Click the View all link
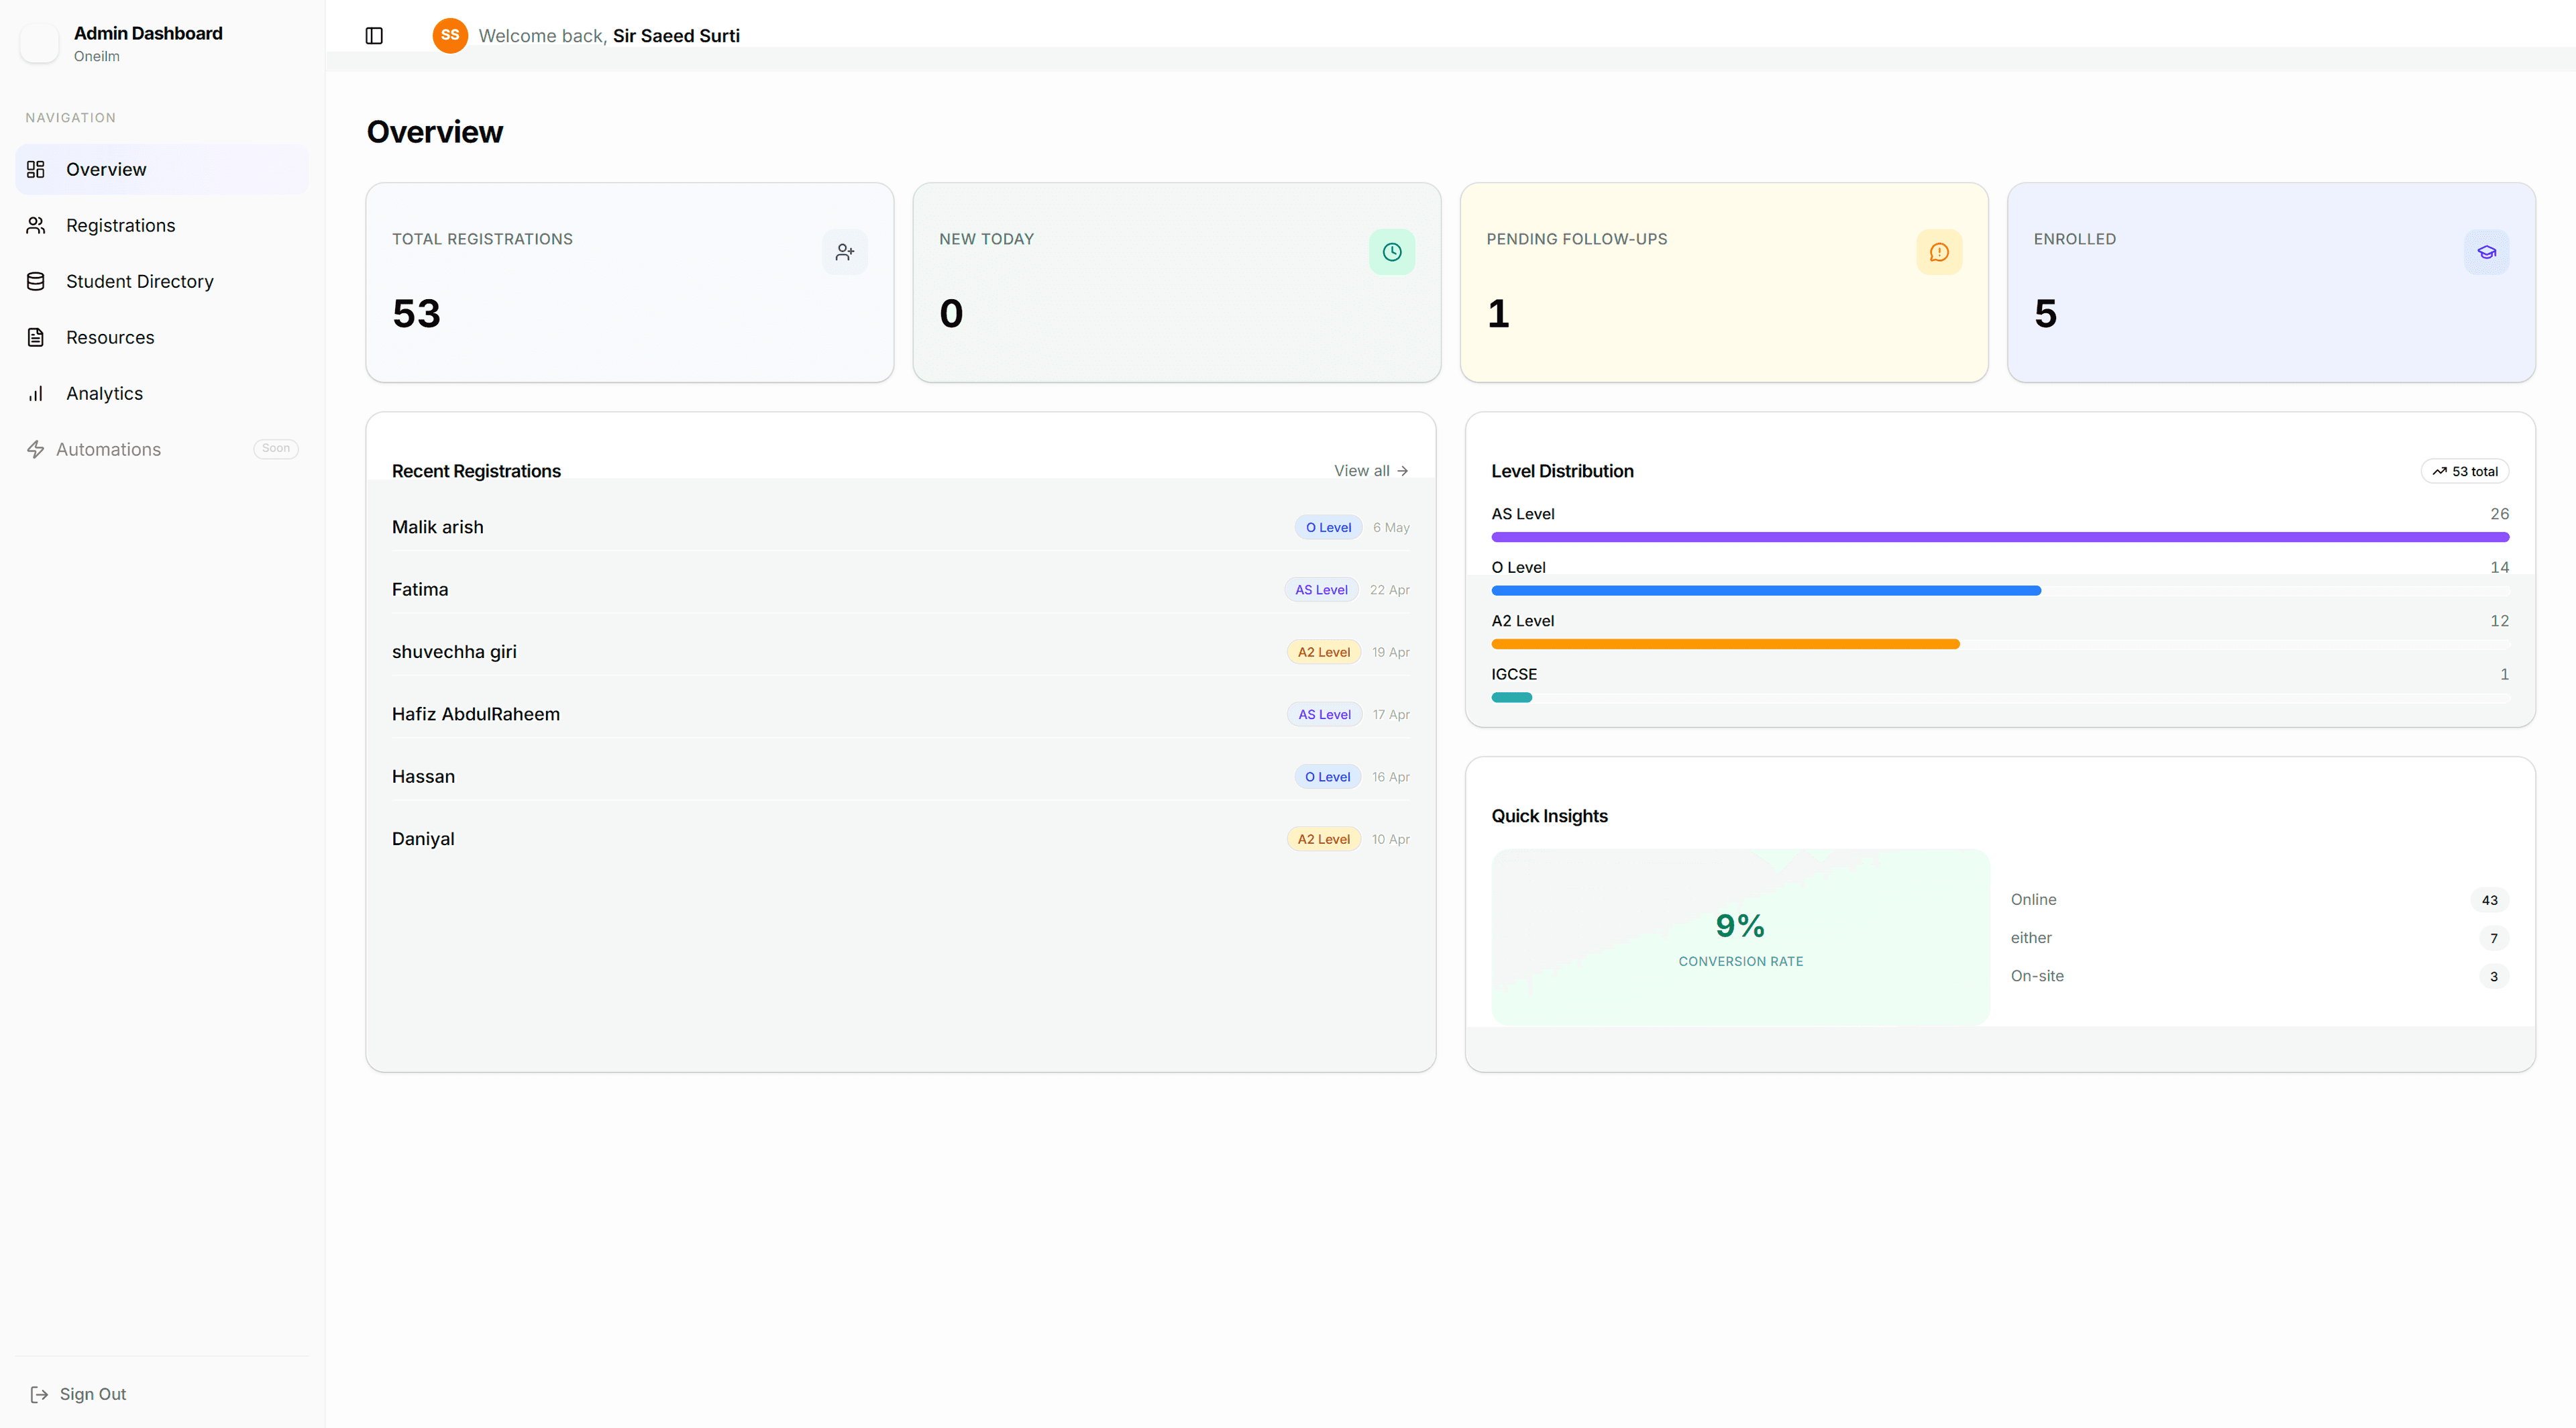 1371,471
